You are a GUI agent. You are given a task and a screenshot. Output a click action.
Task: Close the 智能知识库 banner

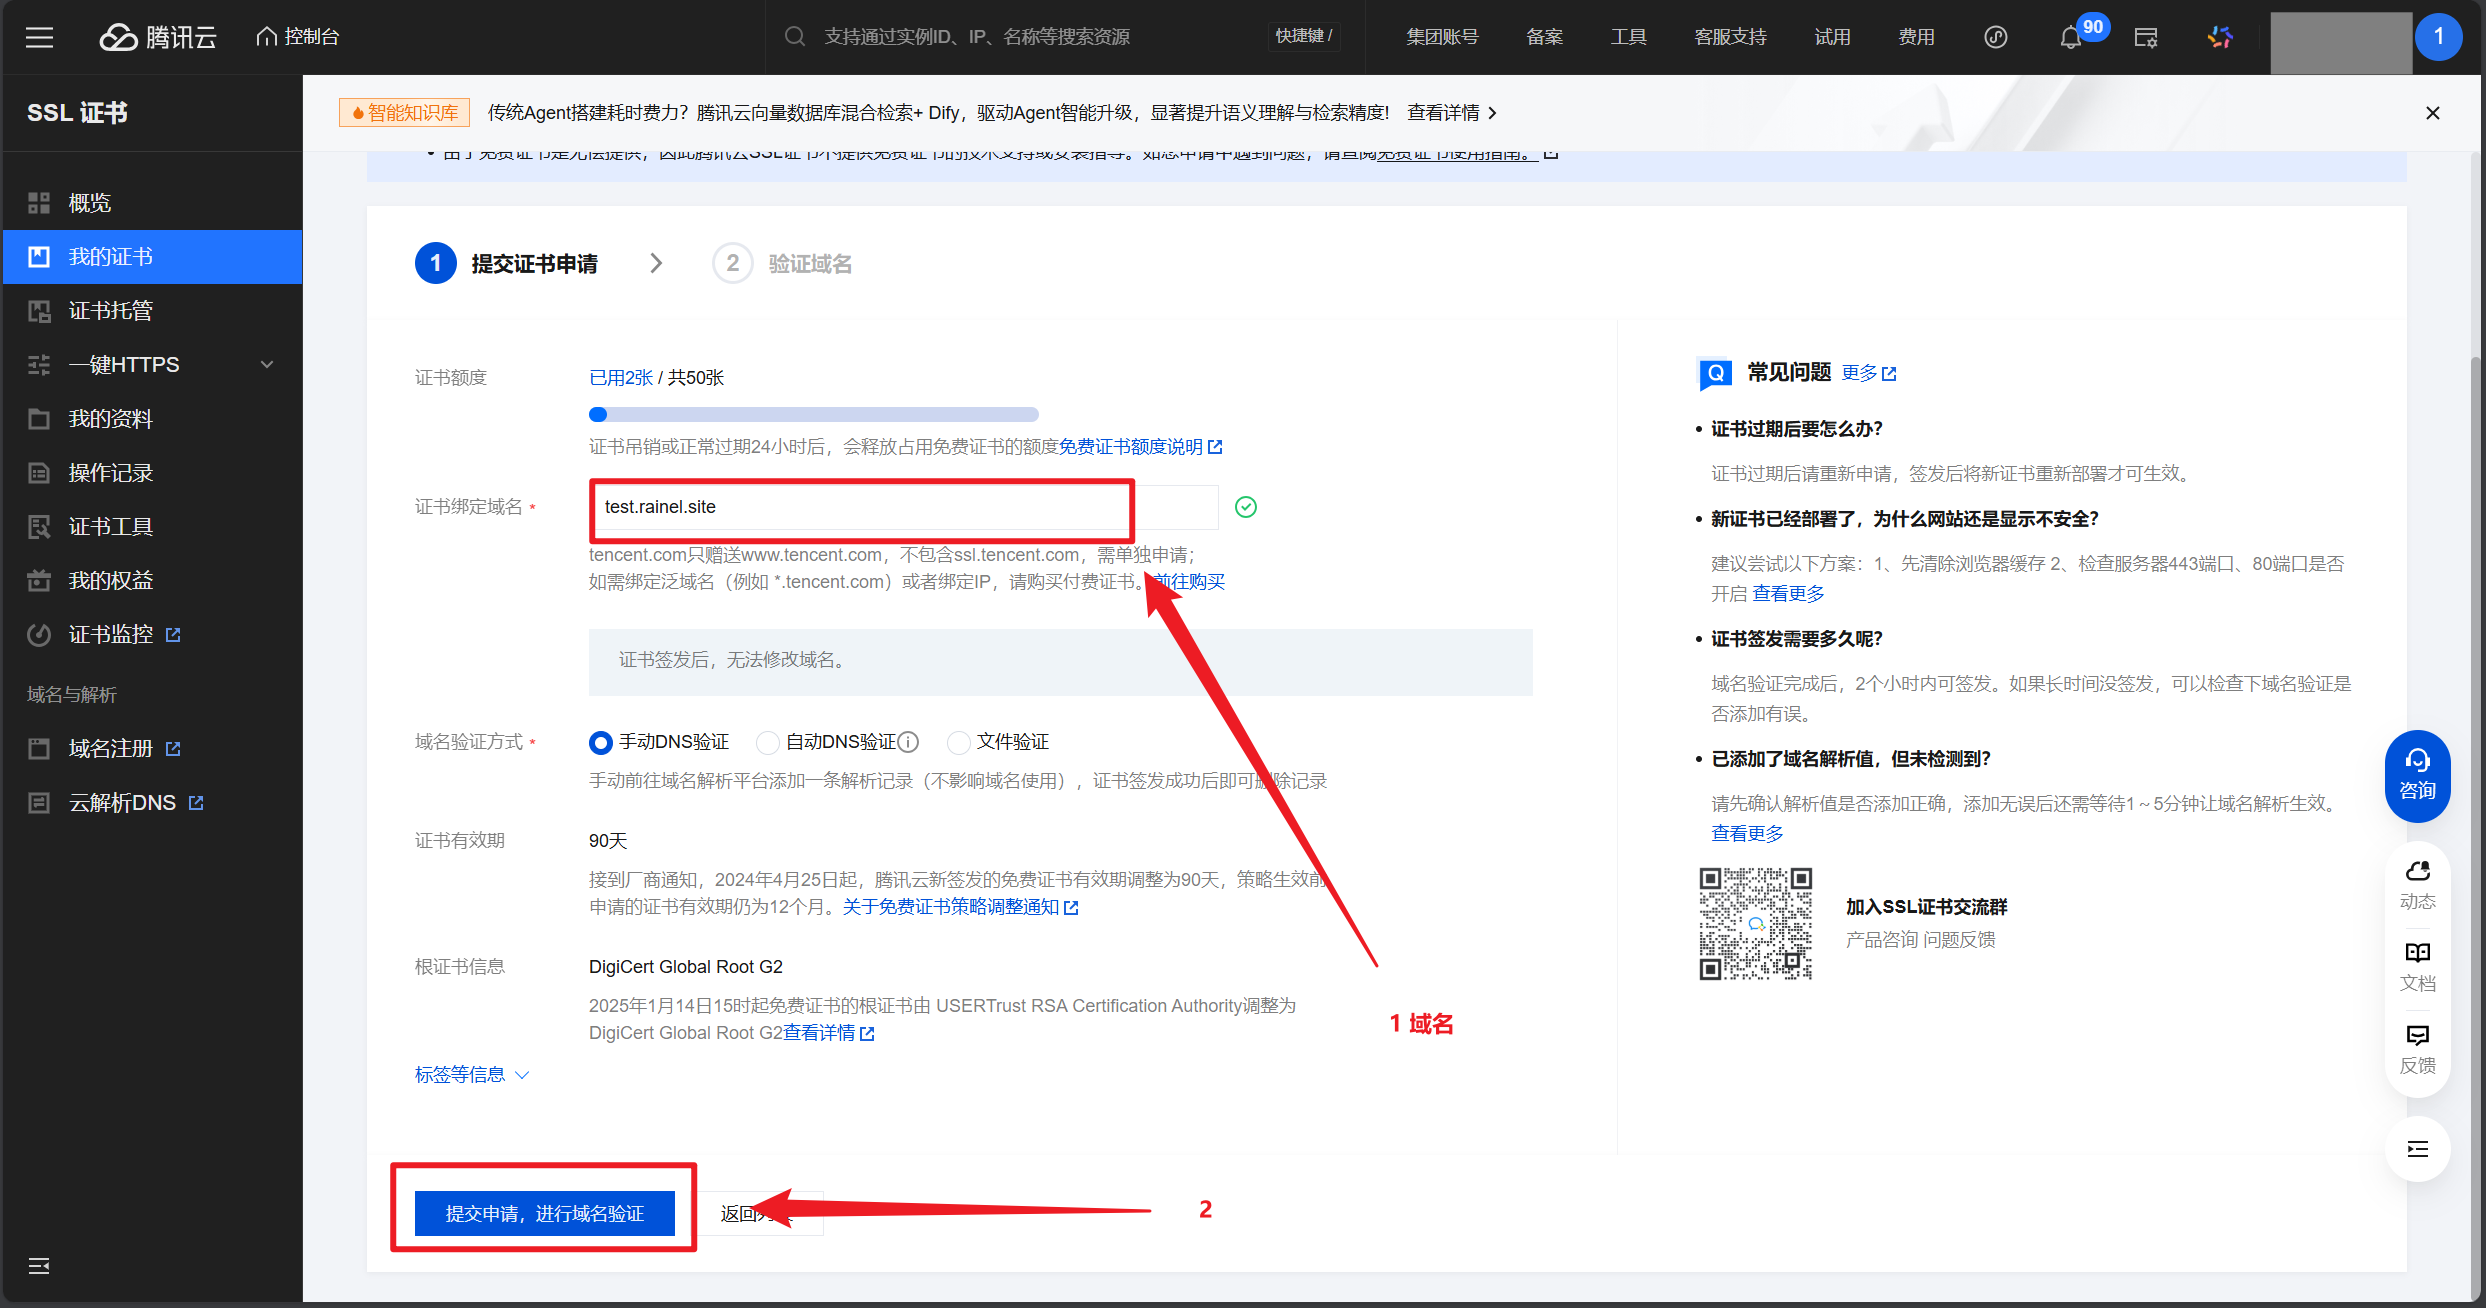[2433, 113]
